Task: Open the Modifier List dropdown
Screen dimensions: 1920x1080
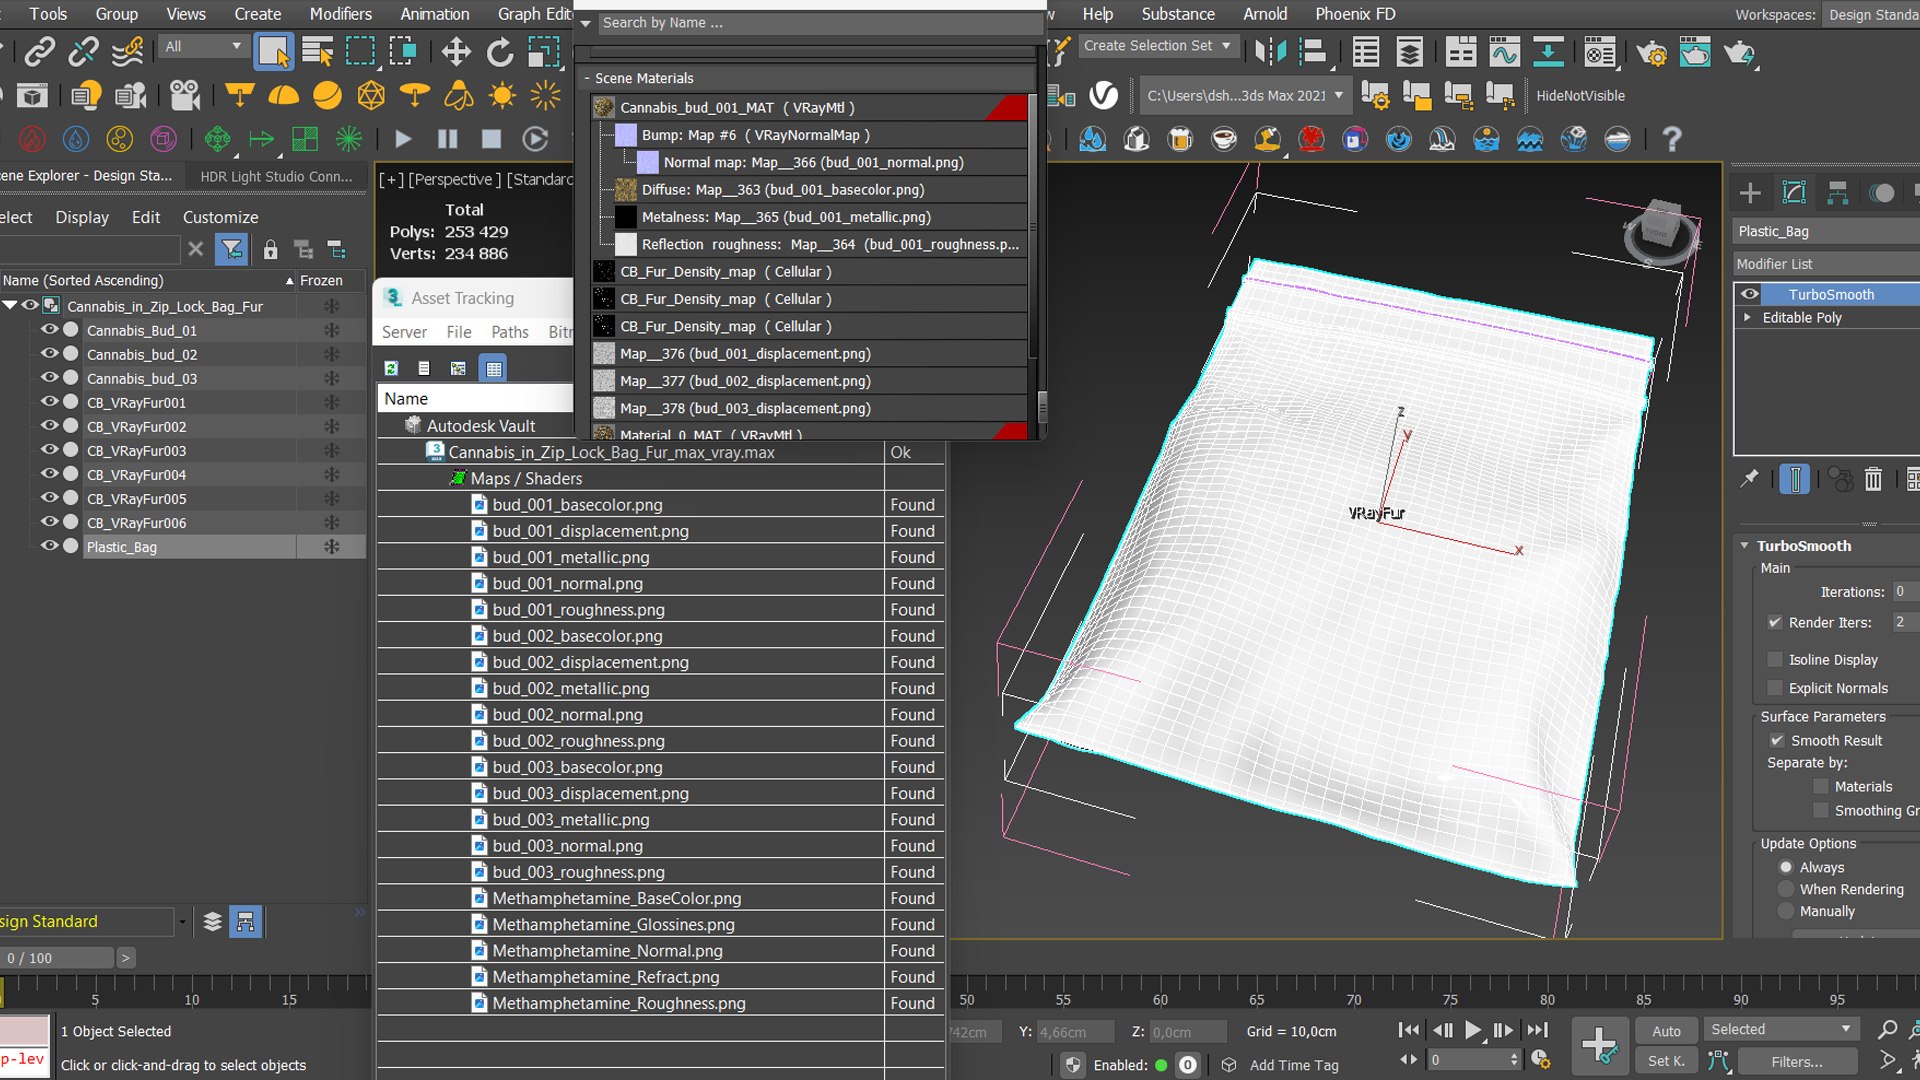Action: [x=1826, y=264]
